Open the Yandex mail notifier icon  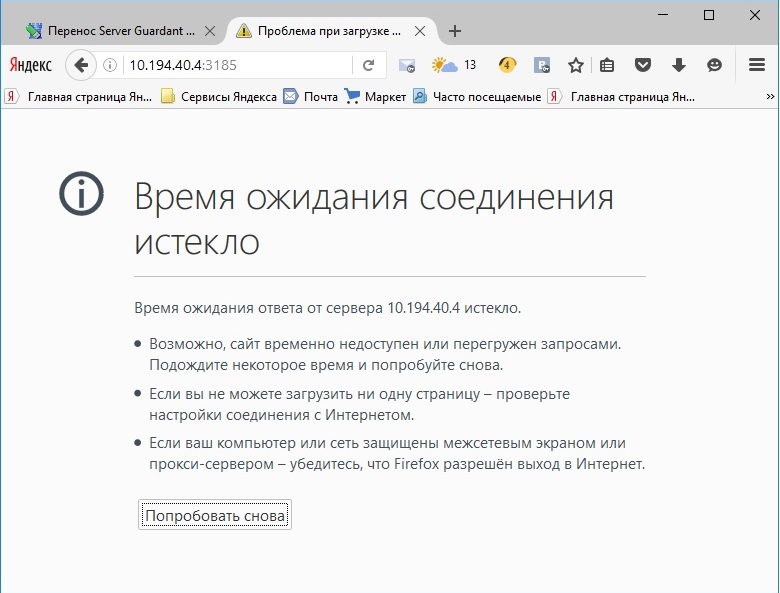pyautogui.click(x=406, y=66)
